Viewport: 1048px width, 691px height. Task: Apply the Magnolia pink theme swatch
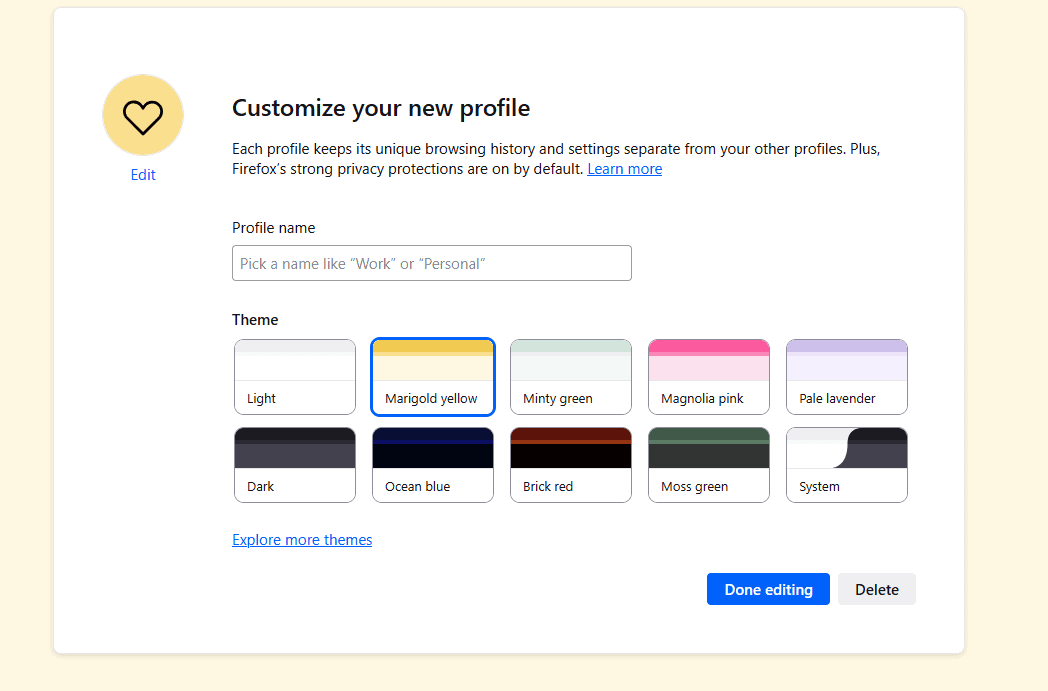click(x=709, y=377)
